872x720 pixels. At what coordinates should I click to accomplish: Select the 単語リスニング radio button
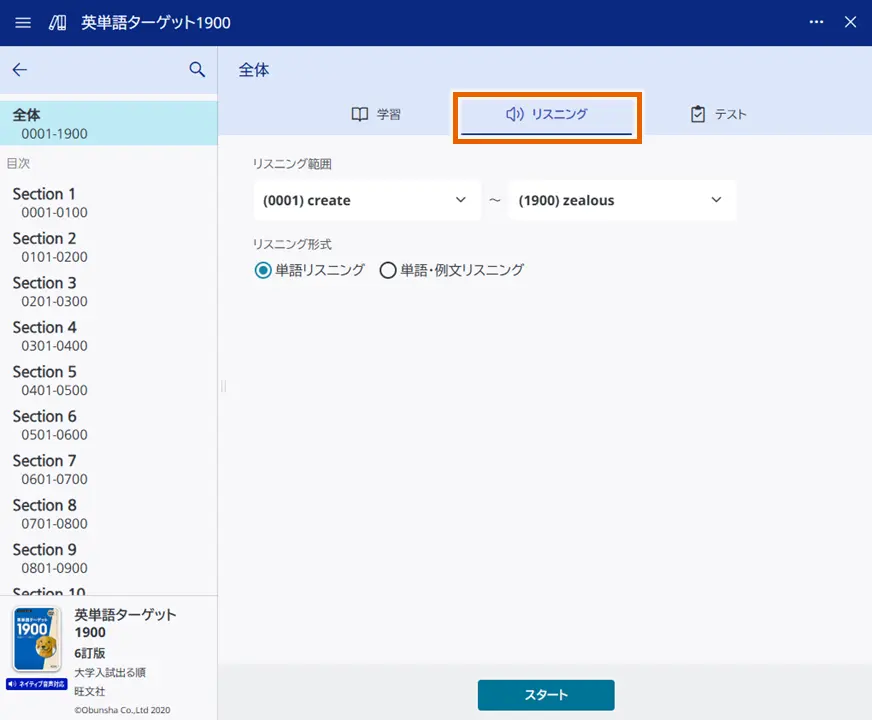coord(262,269)
